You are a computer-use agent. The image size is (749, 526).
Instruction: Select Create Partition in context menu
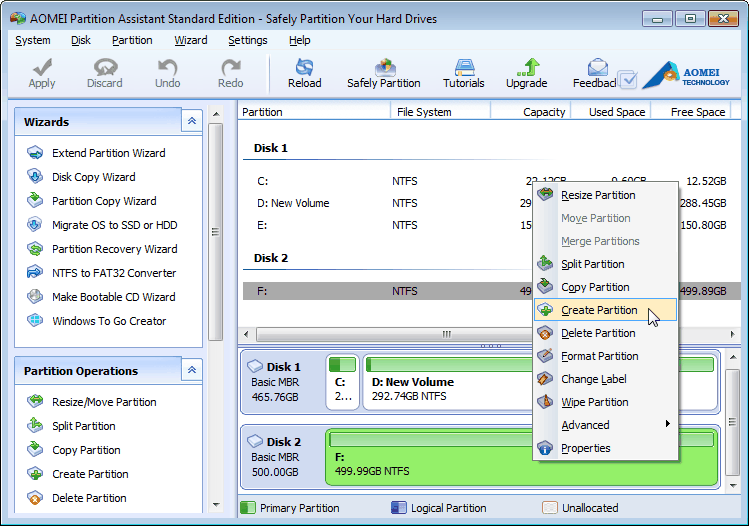tap(605, 310)
